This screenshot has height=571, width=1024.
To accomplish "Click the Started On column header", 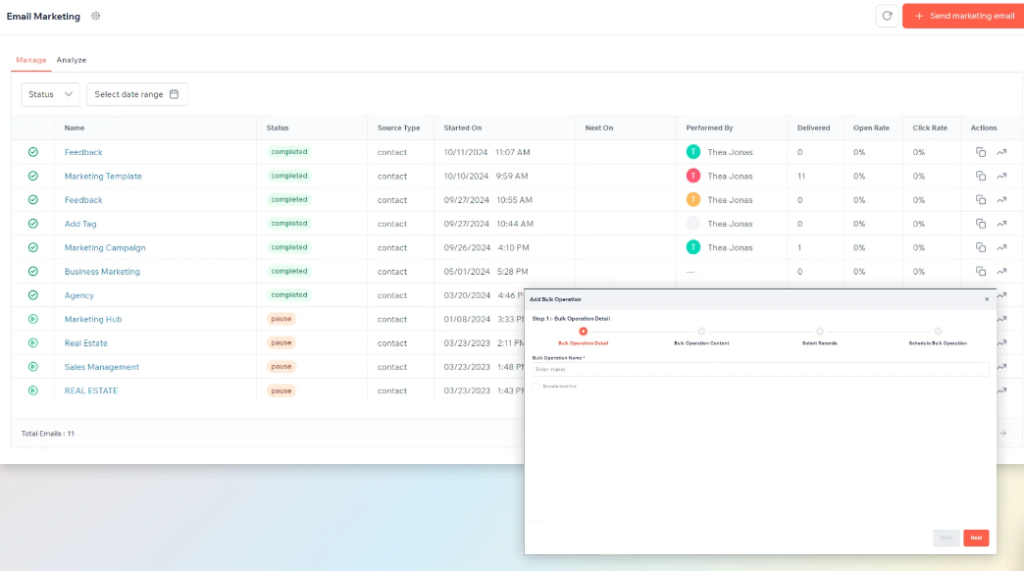I will point(462,128).
